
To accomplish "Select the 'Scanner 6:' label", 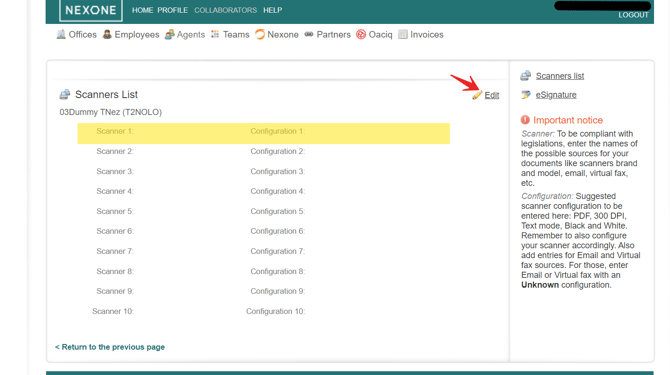I will pyautogui.click(x=115, y=231).
